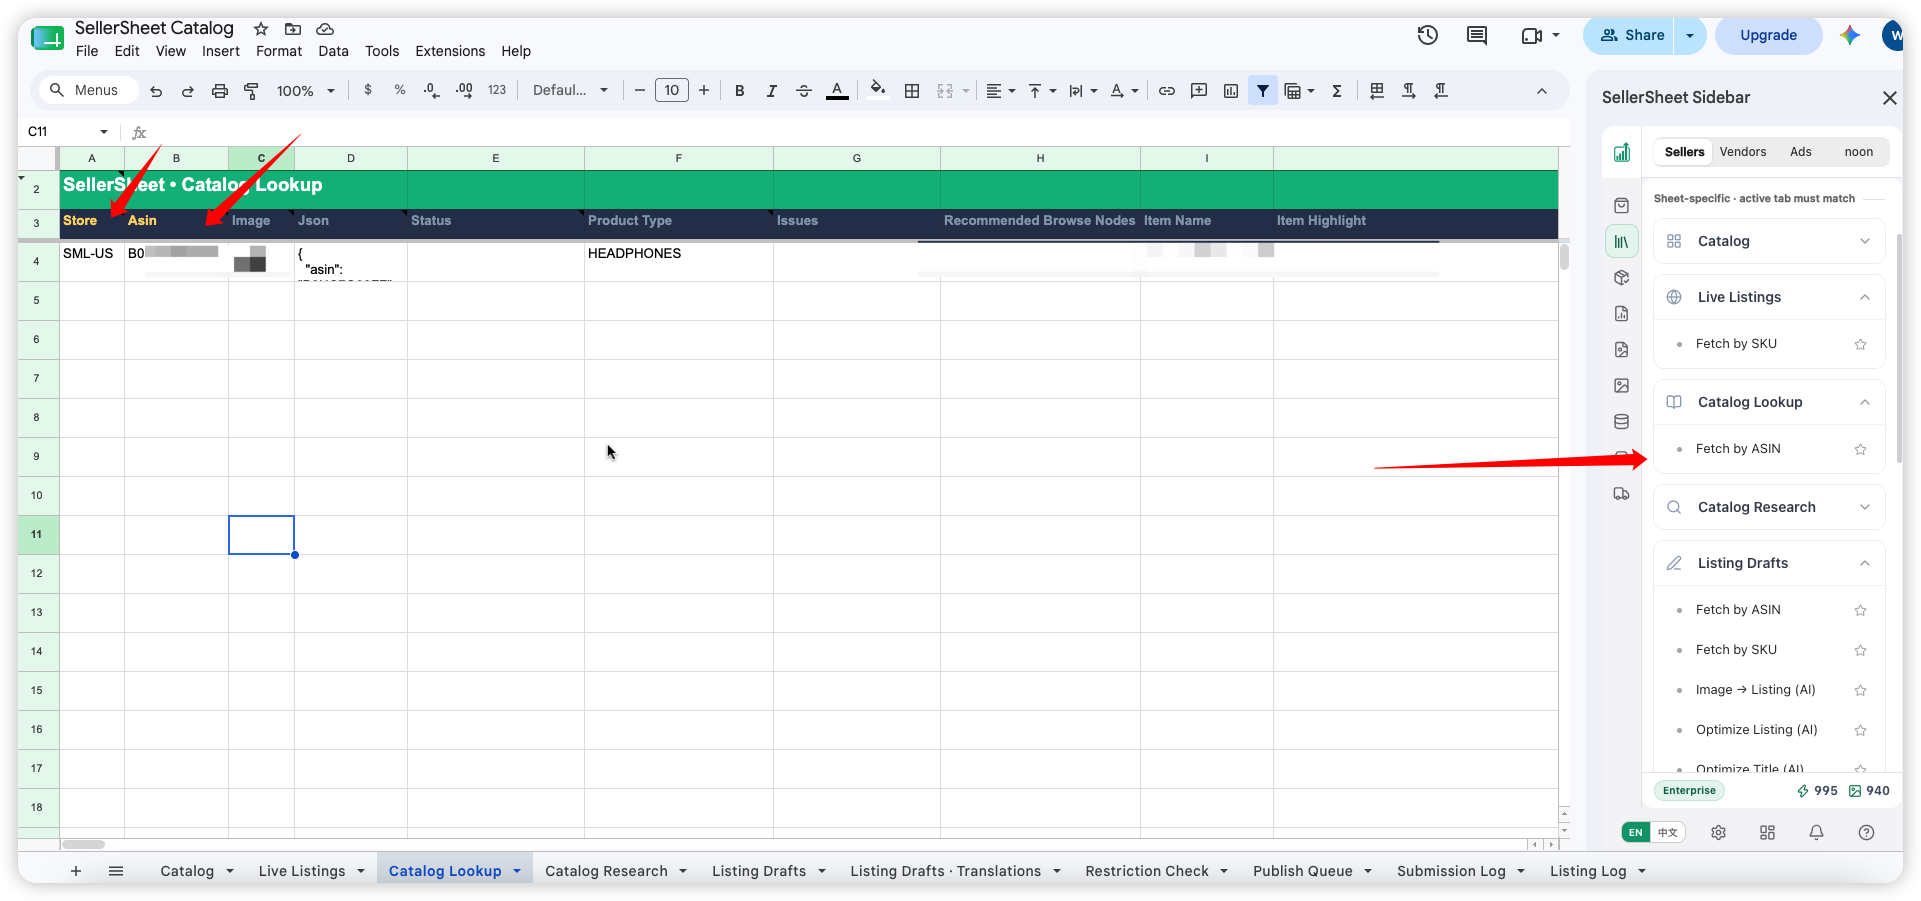Toggle the filter on the sheet

[1263, 91]
